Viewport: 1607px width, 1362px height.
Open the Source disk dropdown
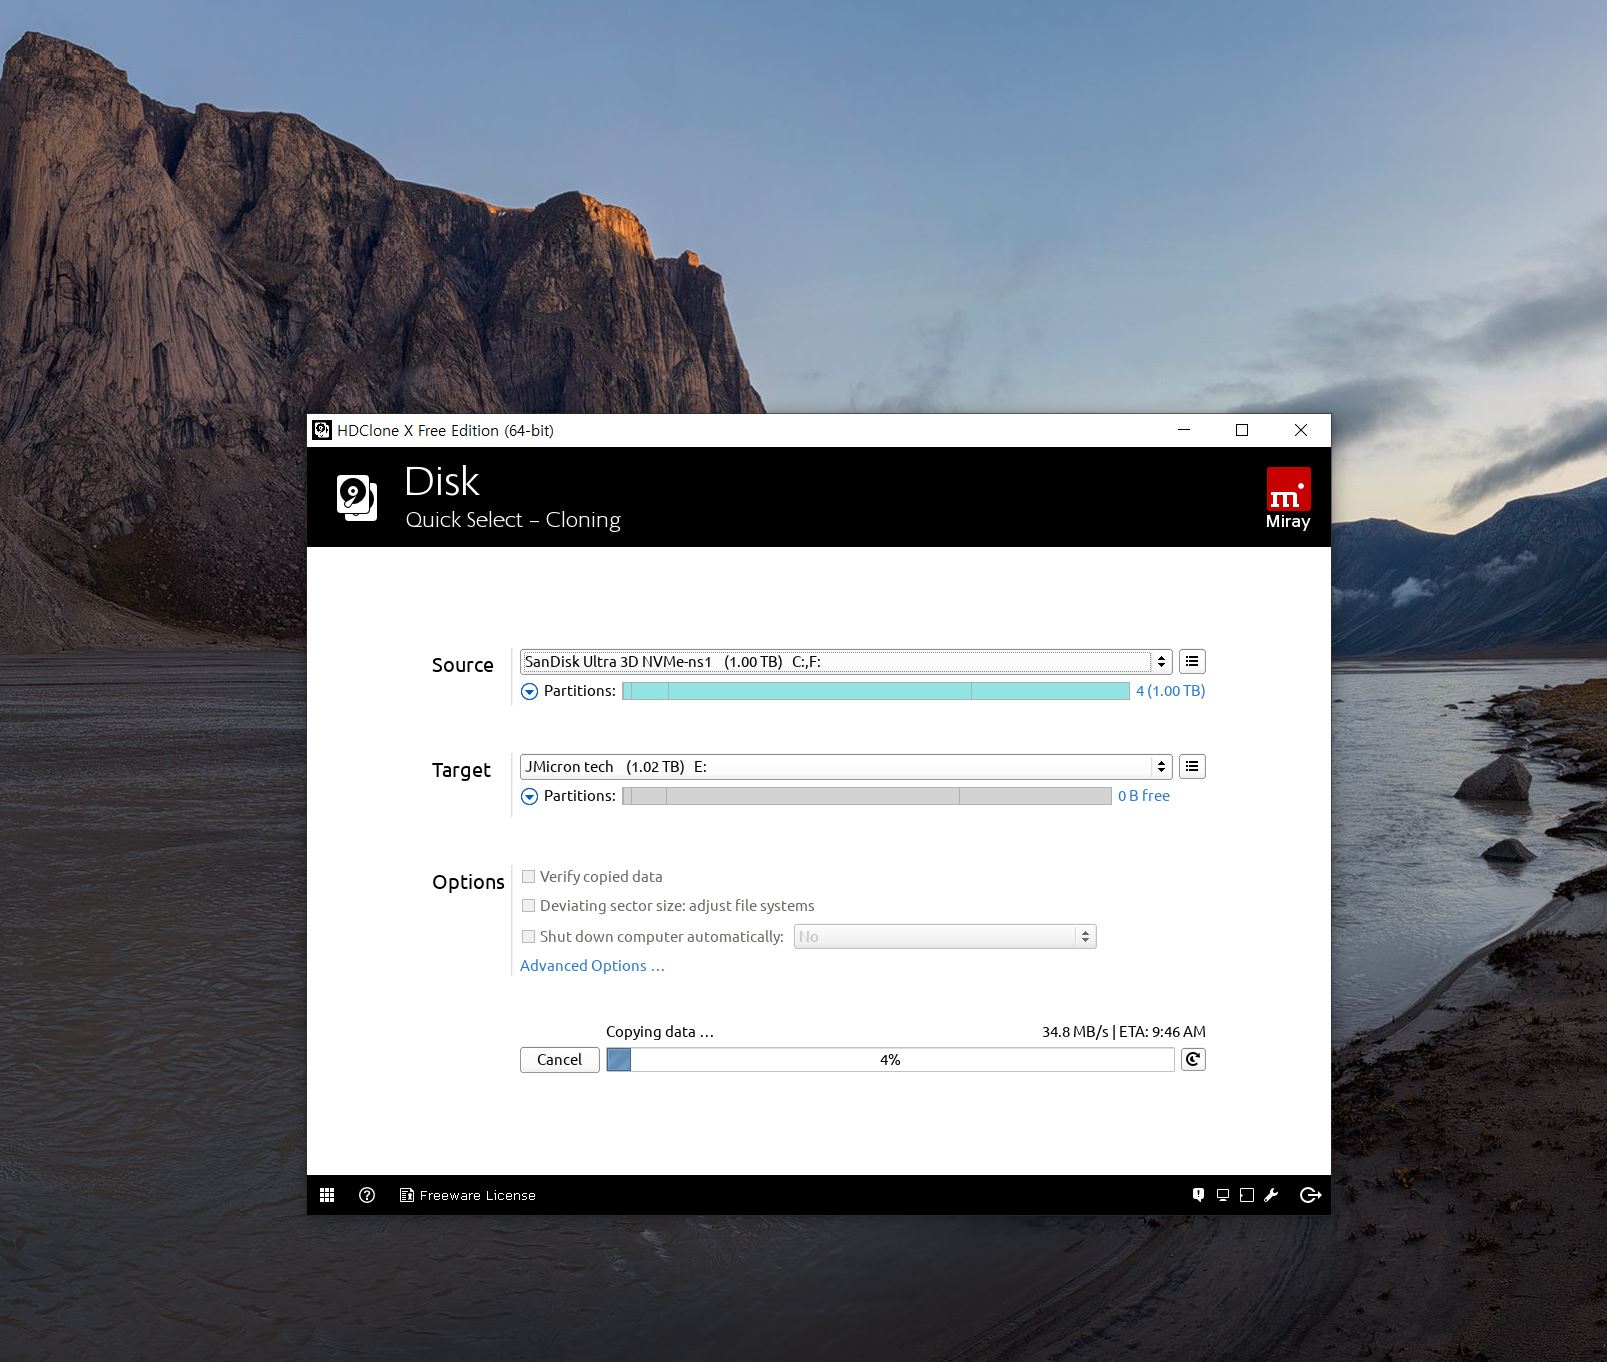[845, 662]
